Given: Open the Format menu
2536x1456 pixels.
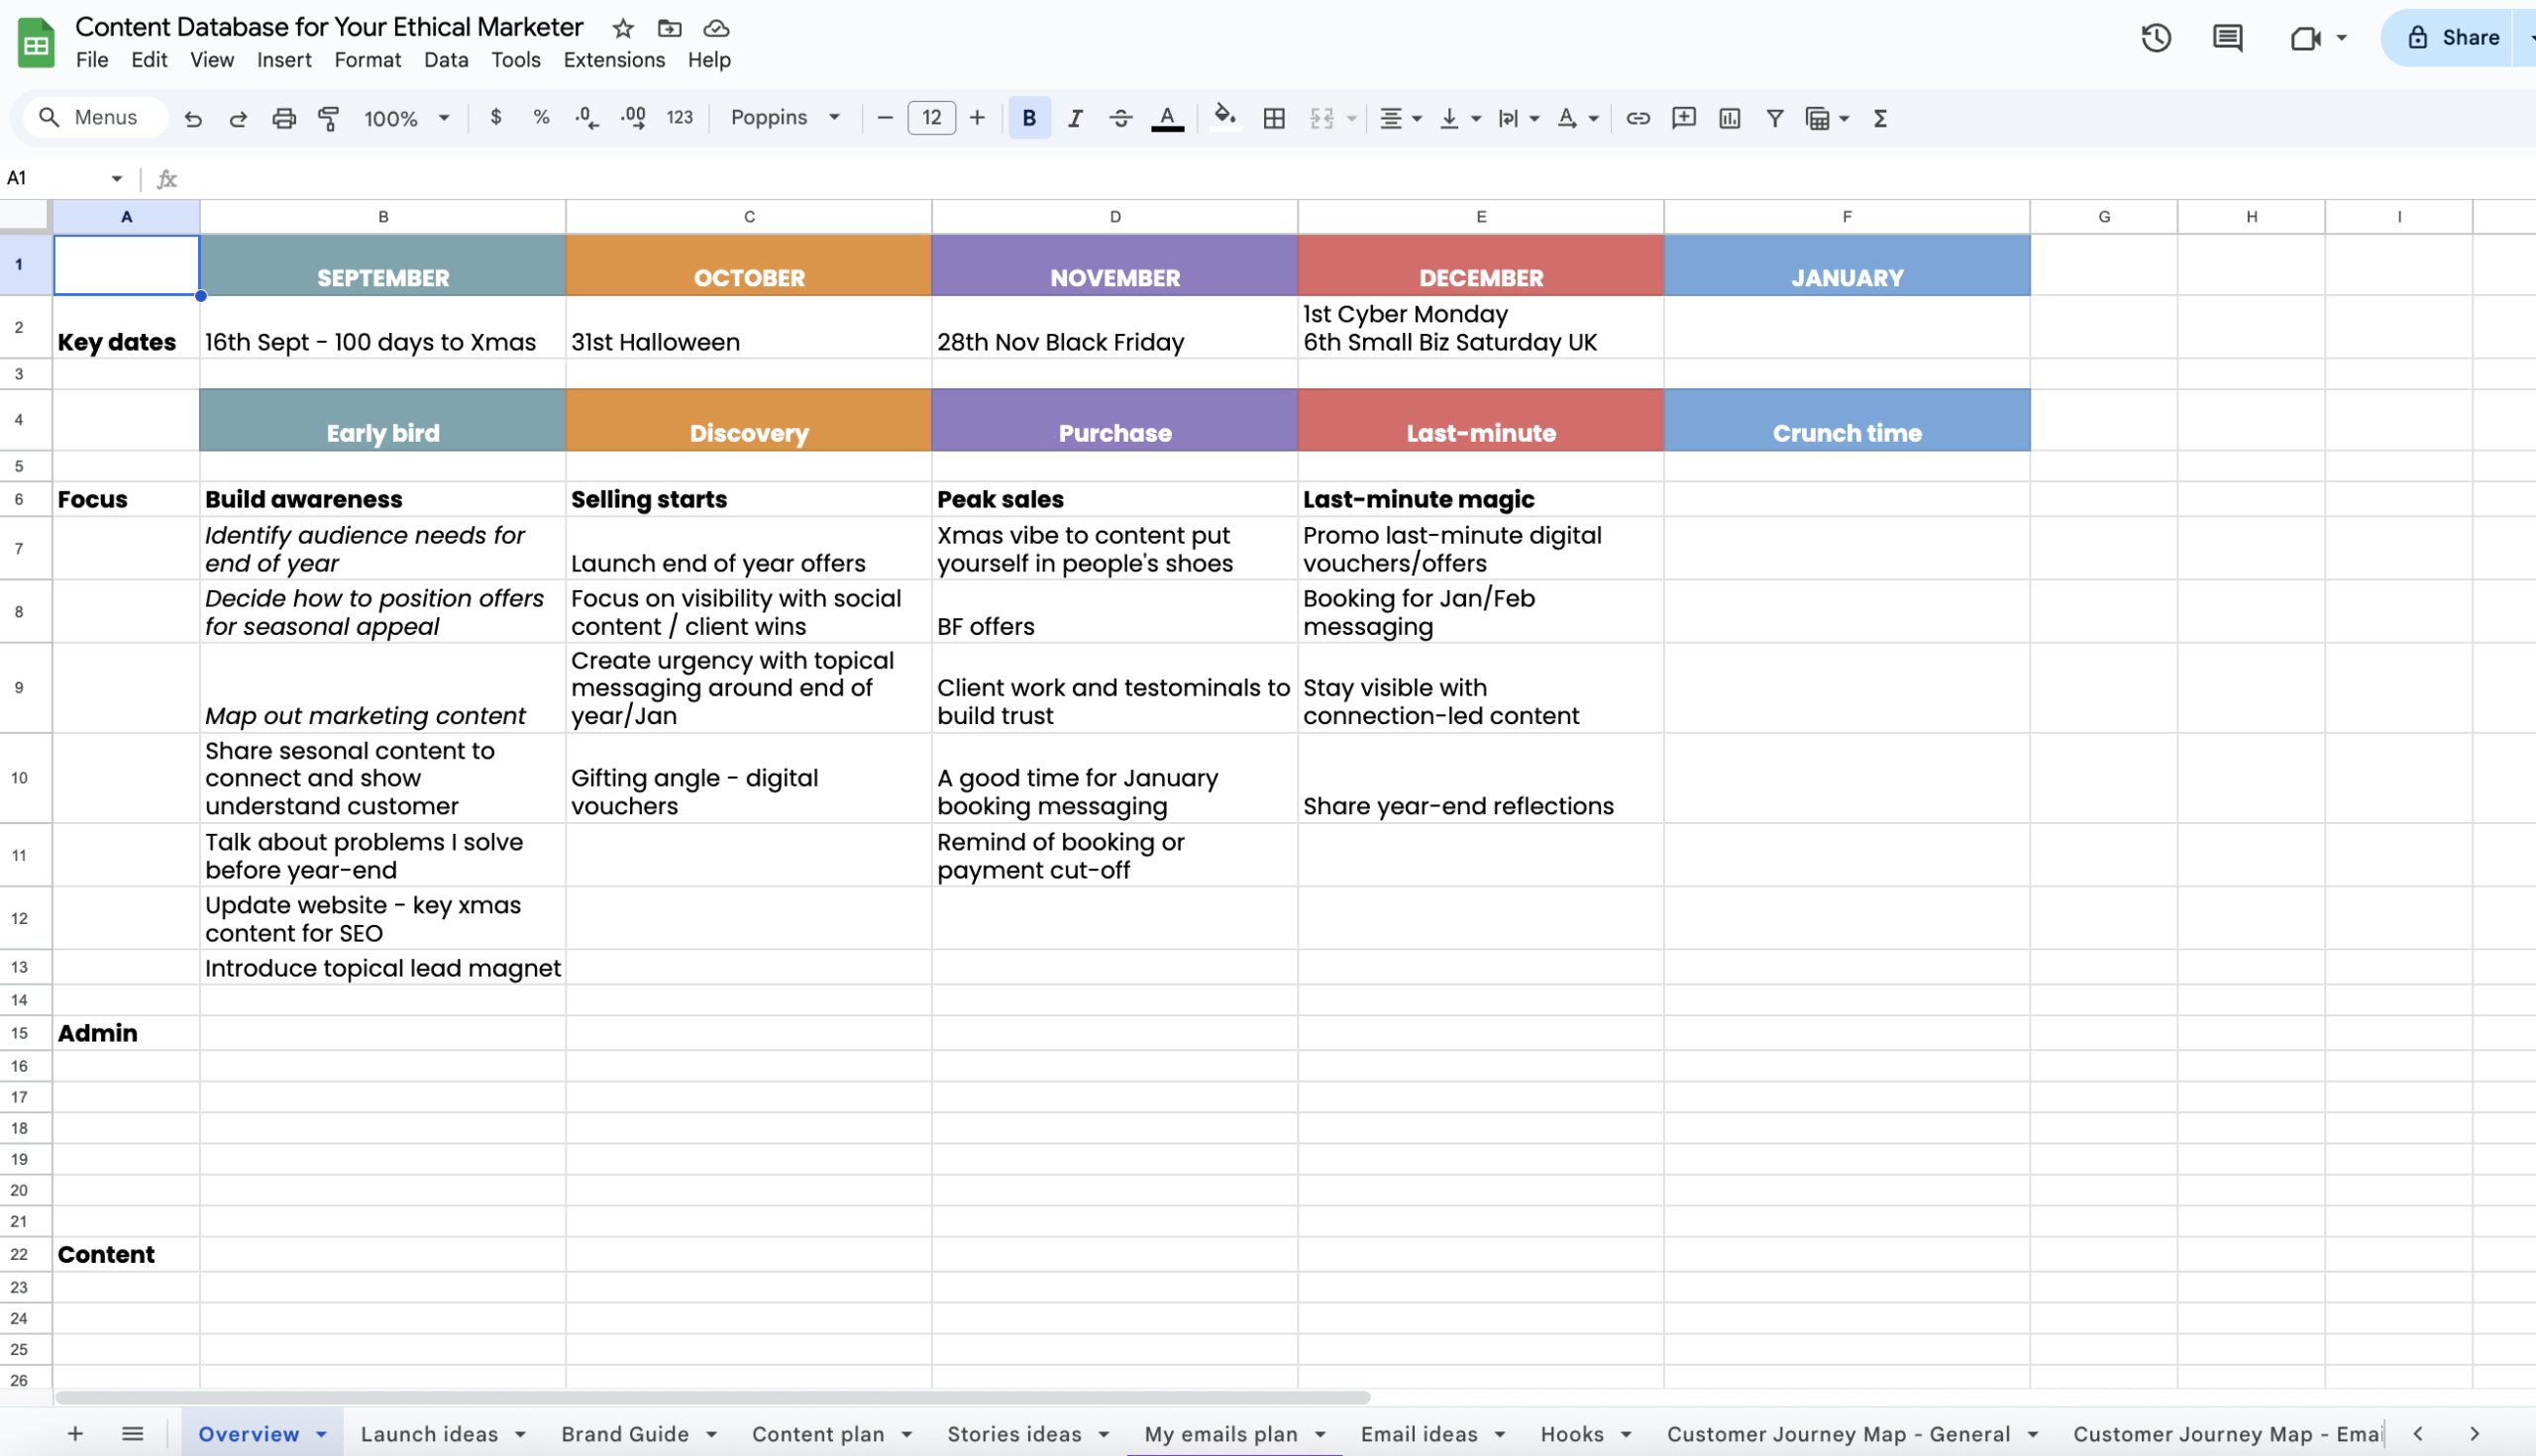Looking at the screenshot, I should tap(367, 60).
